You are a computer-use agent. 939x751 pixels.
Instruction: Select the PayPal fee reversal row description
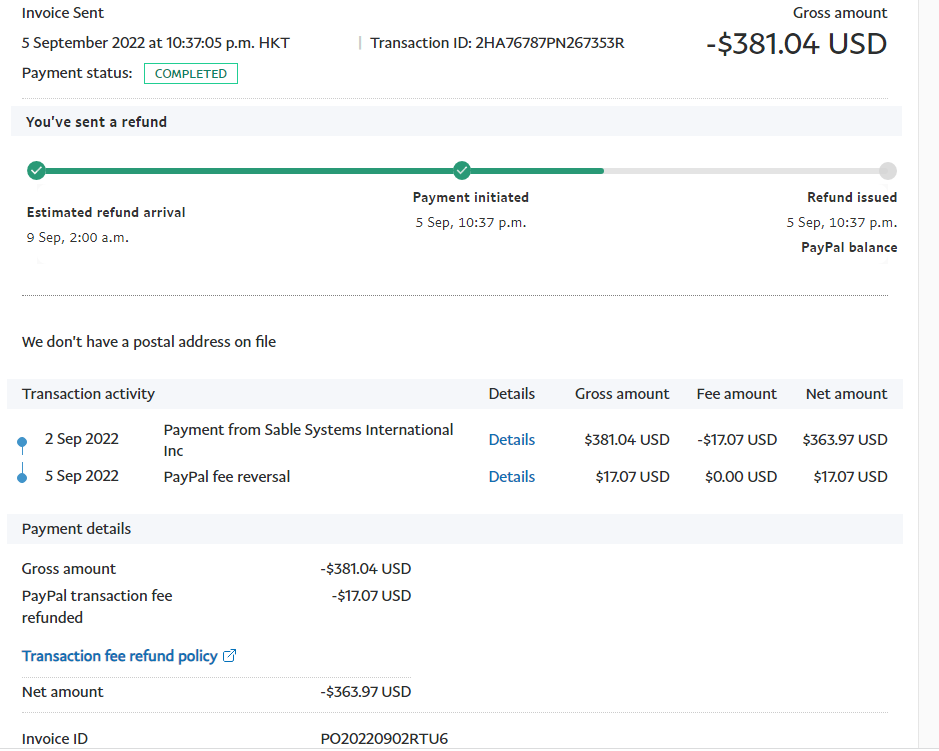click(x=227, y=477)
